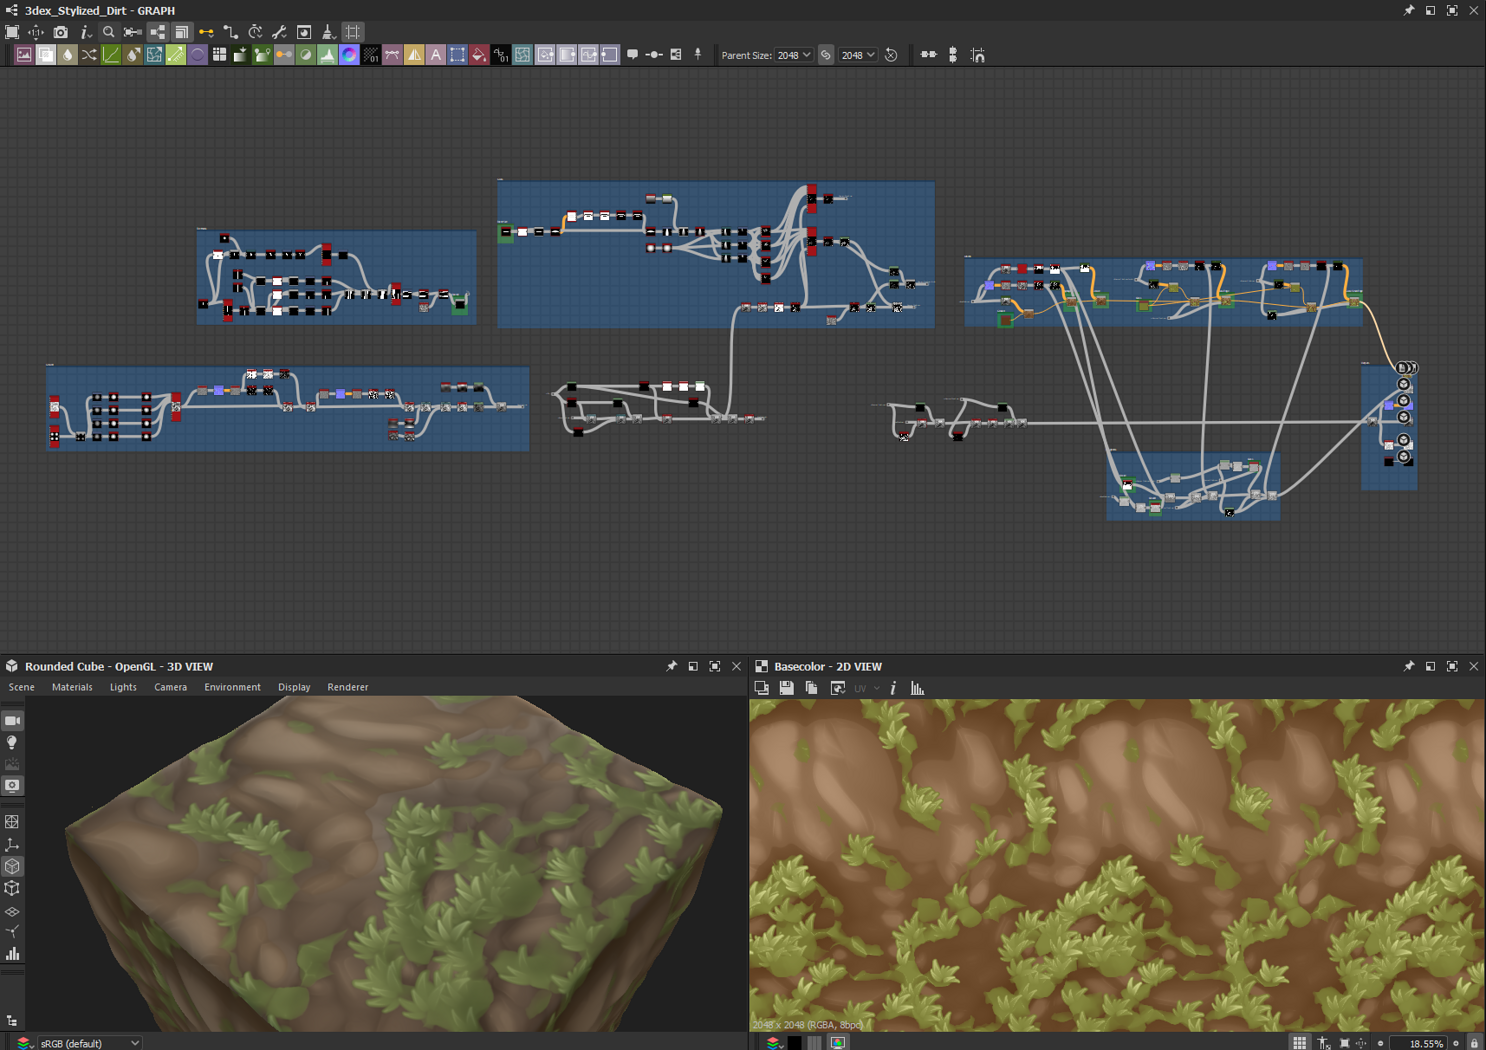Open the Environment menu
1486x1050 pixels.
[232, 687]
